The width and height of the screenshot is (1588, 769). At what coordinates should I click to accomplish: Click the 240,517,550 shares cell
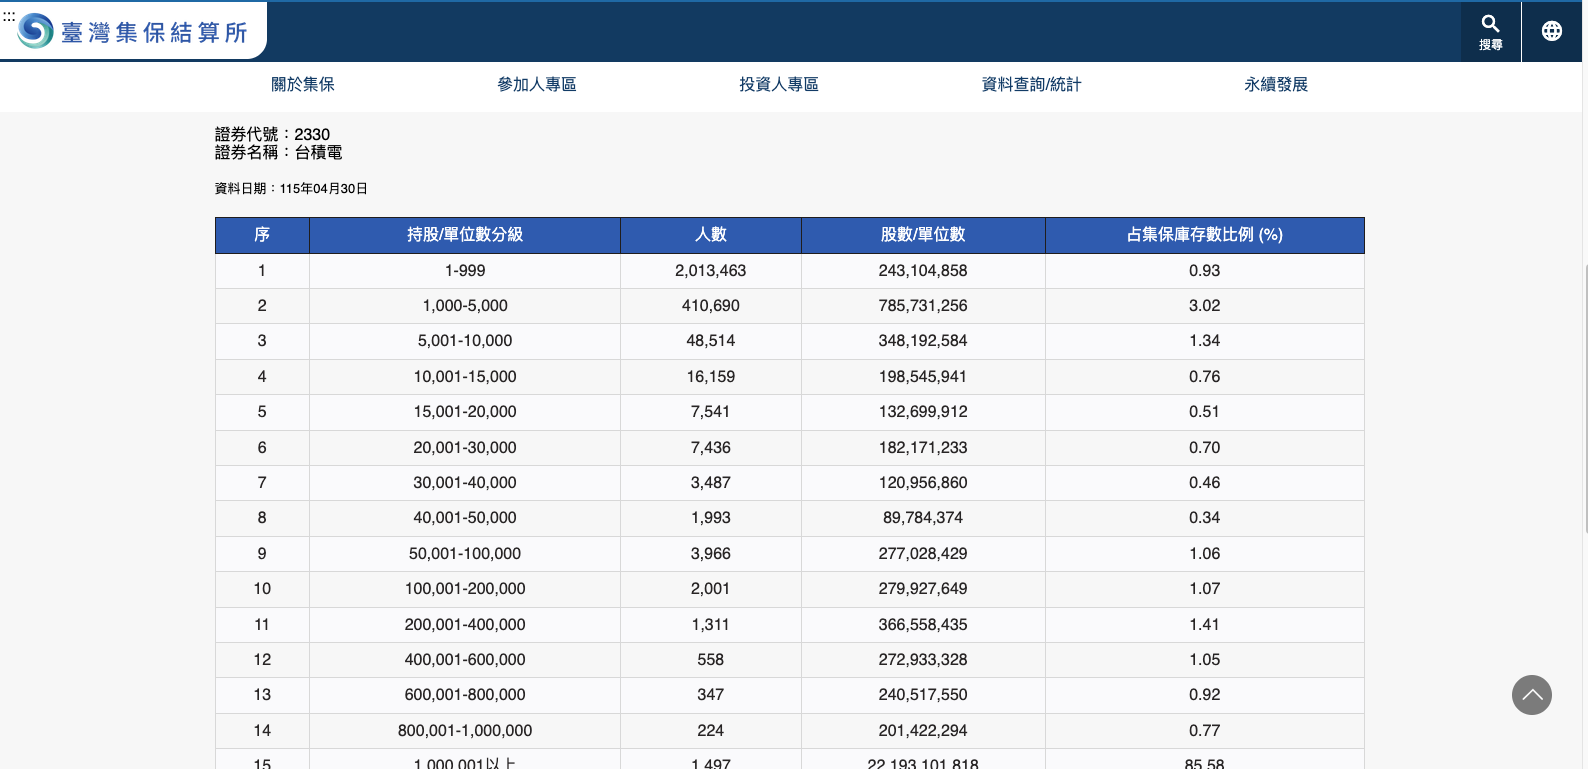point(923,695)
